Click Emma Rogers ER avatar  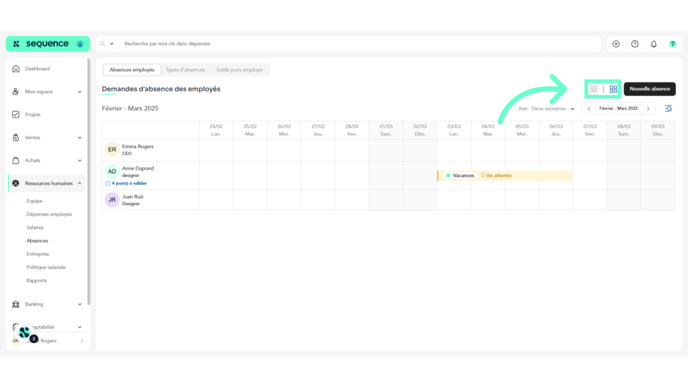point(112,150)
